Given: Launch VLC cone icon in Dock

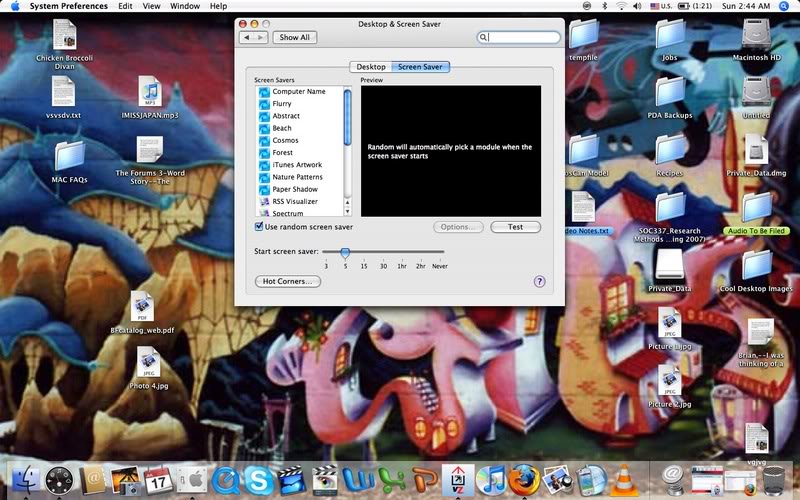Looking at the screenshot, I should tap(624, 481).
